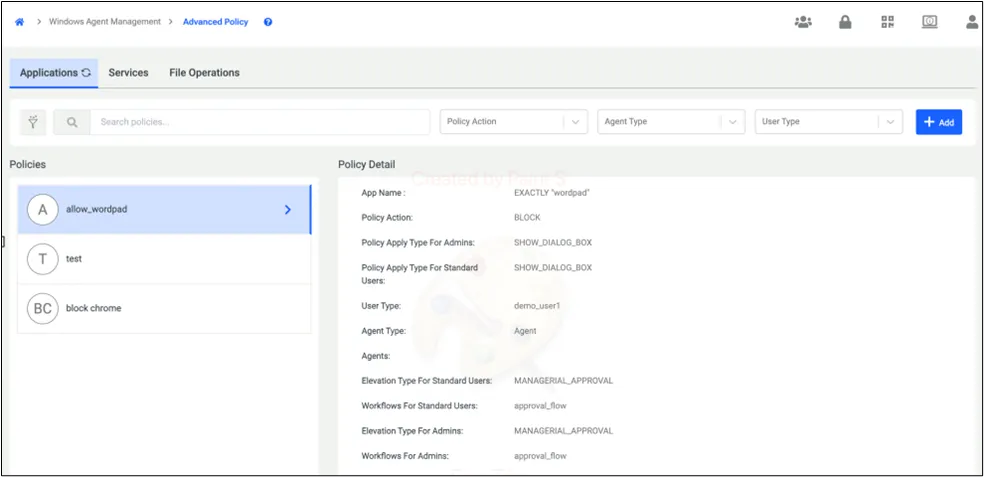Click the search magnifier icon
The height and width of the screenshot is (477, 984).
[72, 122]
